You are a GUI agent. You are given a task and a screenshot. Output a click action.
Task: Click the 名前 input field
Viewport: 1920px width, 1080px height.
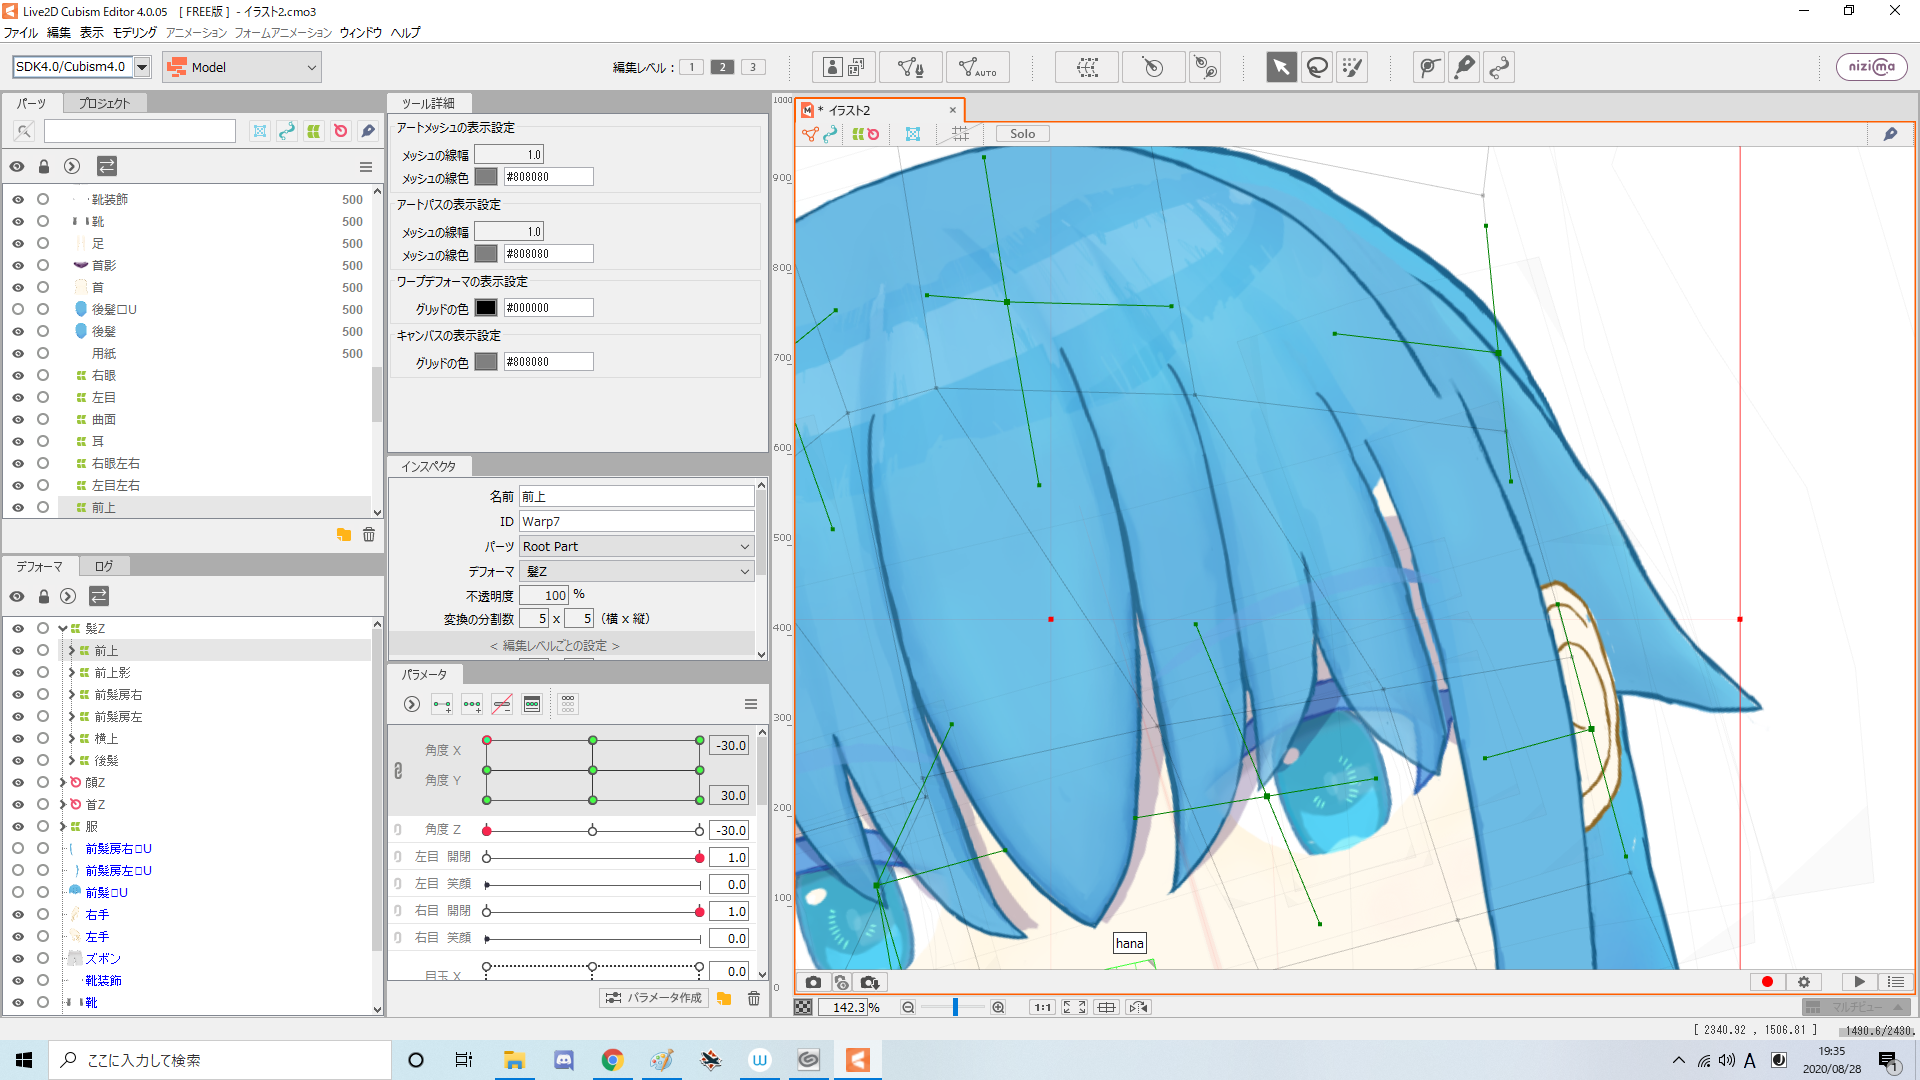pos(636,496)
